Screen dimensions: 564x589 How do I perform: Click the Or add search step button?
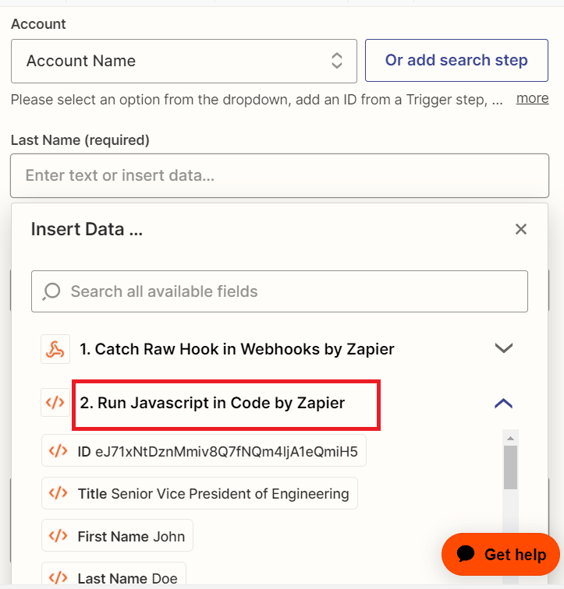coord(457,60)
